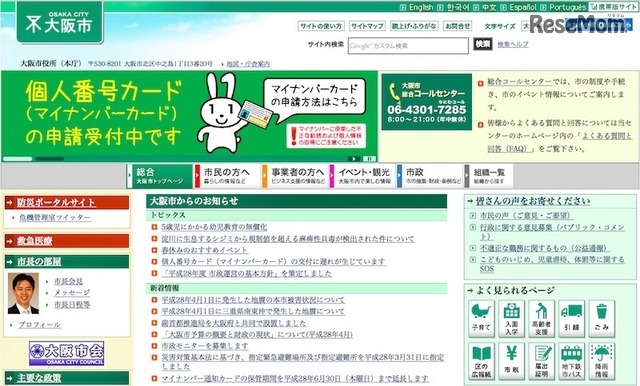640x386 pixels.
Task: Play the banner slideshow
Action: click(354, 159)
